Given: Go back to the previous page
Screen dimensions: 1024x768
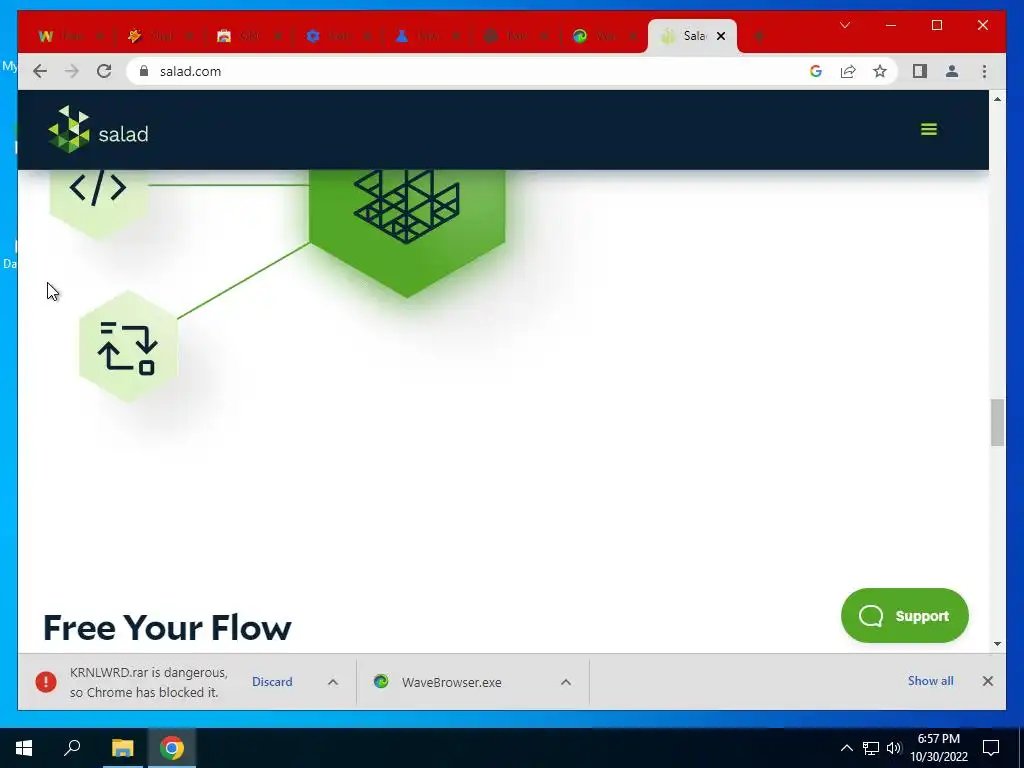Looking at the screenshot, I should click(40, 71).
